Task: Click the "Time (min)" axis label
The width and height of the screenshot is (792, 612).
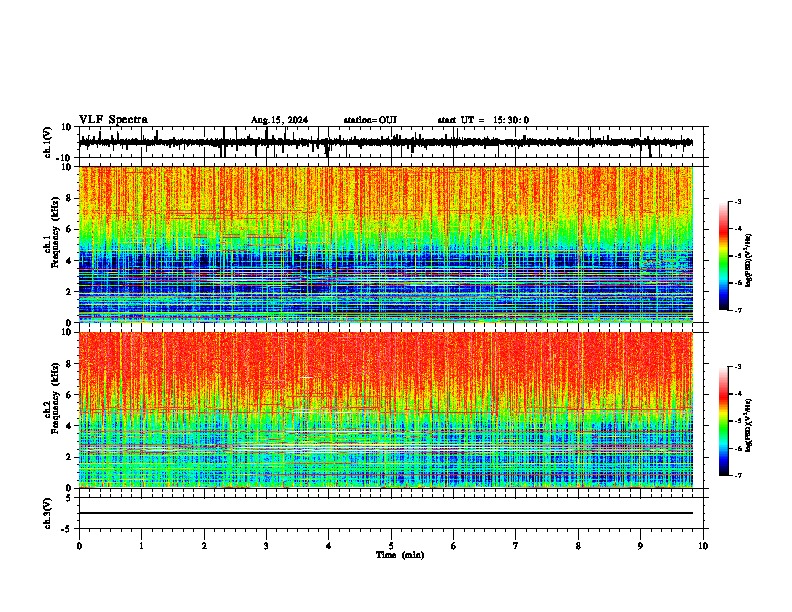Action: tap(400, 555)
